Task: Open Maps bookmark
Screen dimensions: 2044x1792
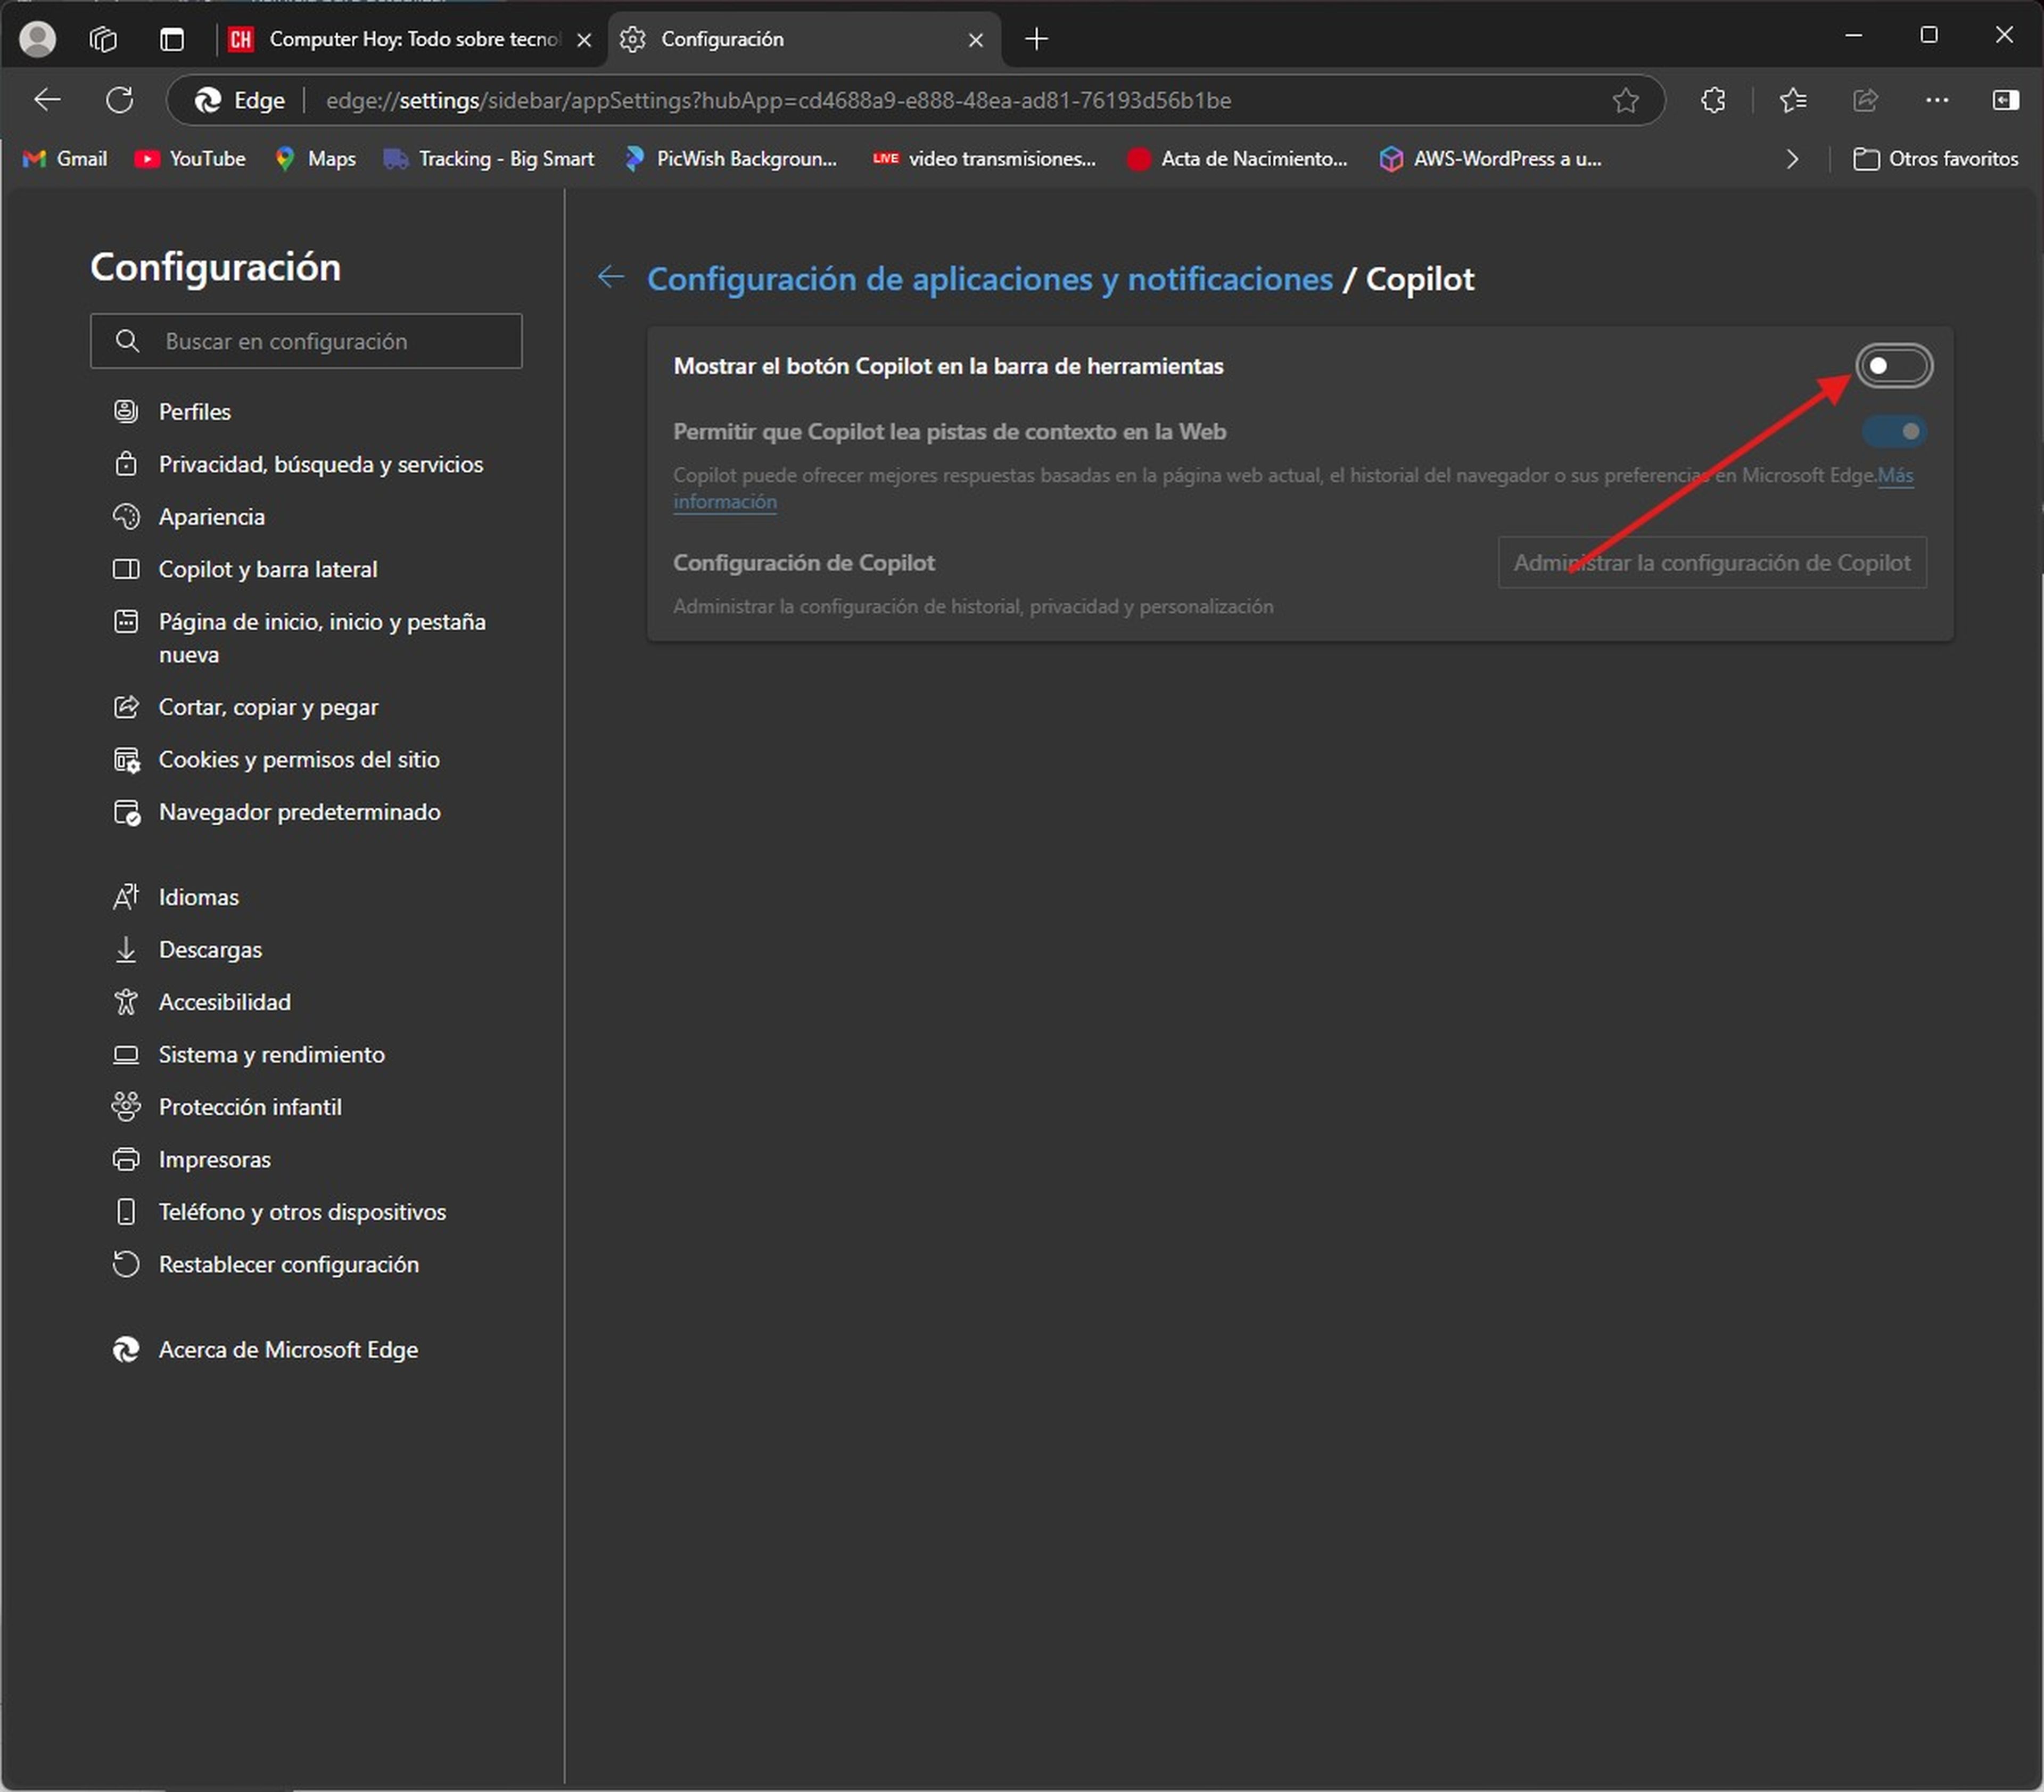Action: (x=316, y=159)
